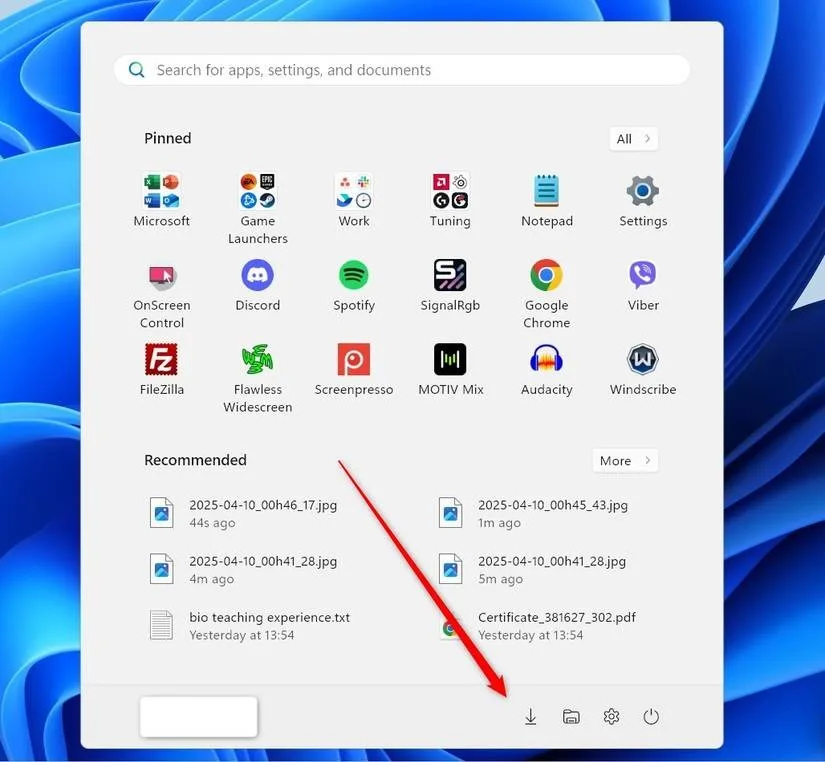This screenshot has width=825, height=762.
Task: Open the File Explorer shortcut
Action: pos(571,716)
